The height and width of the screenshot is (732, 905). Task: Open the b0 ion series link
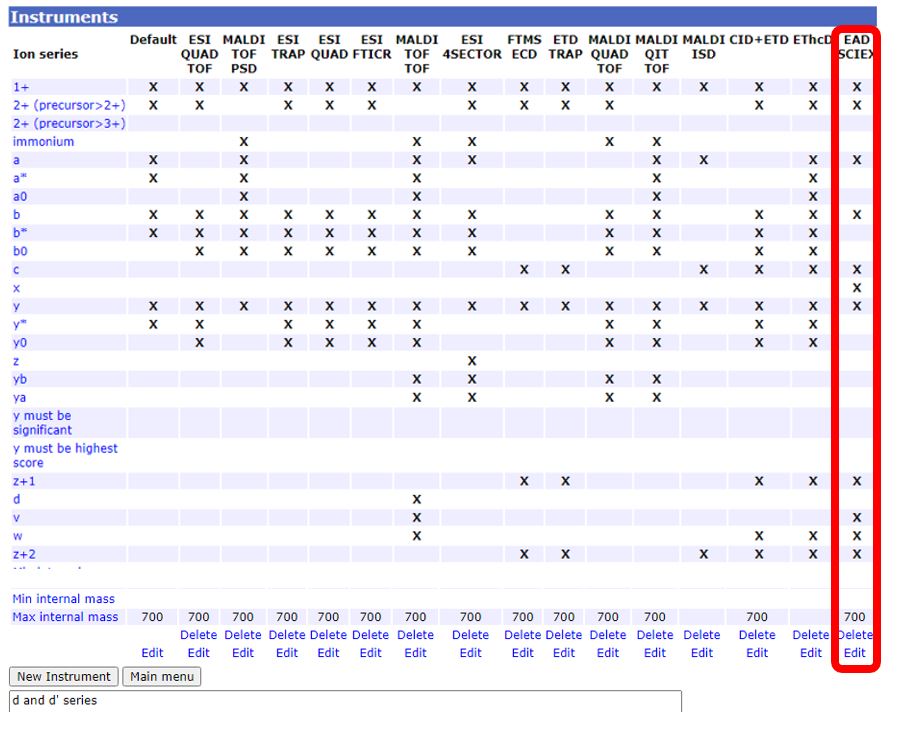[x=20, y=252]
